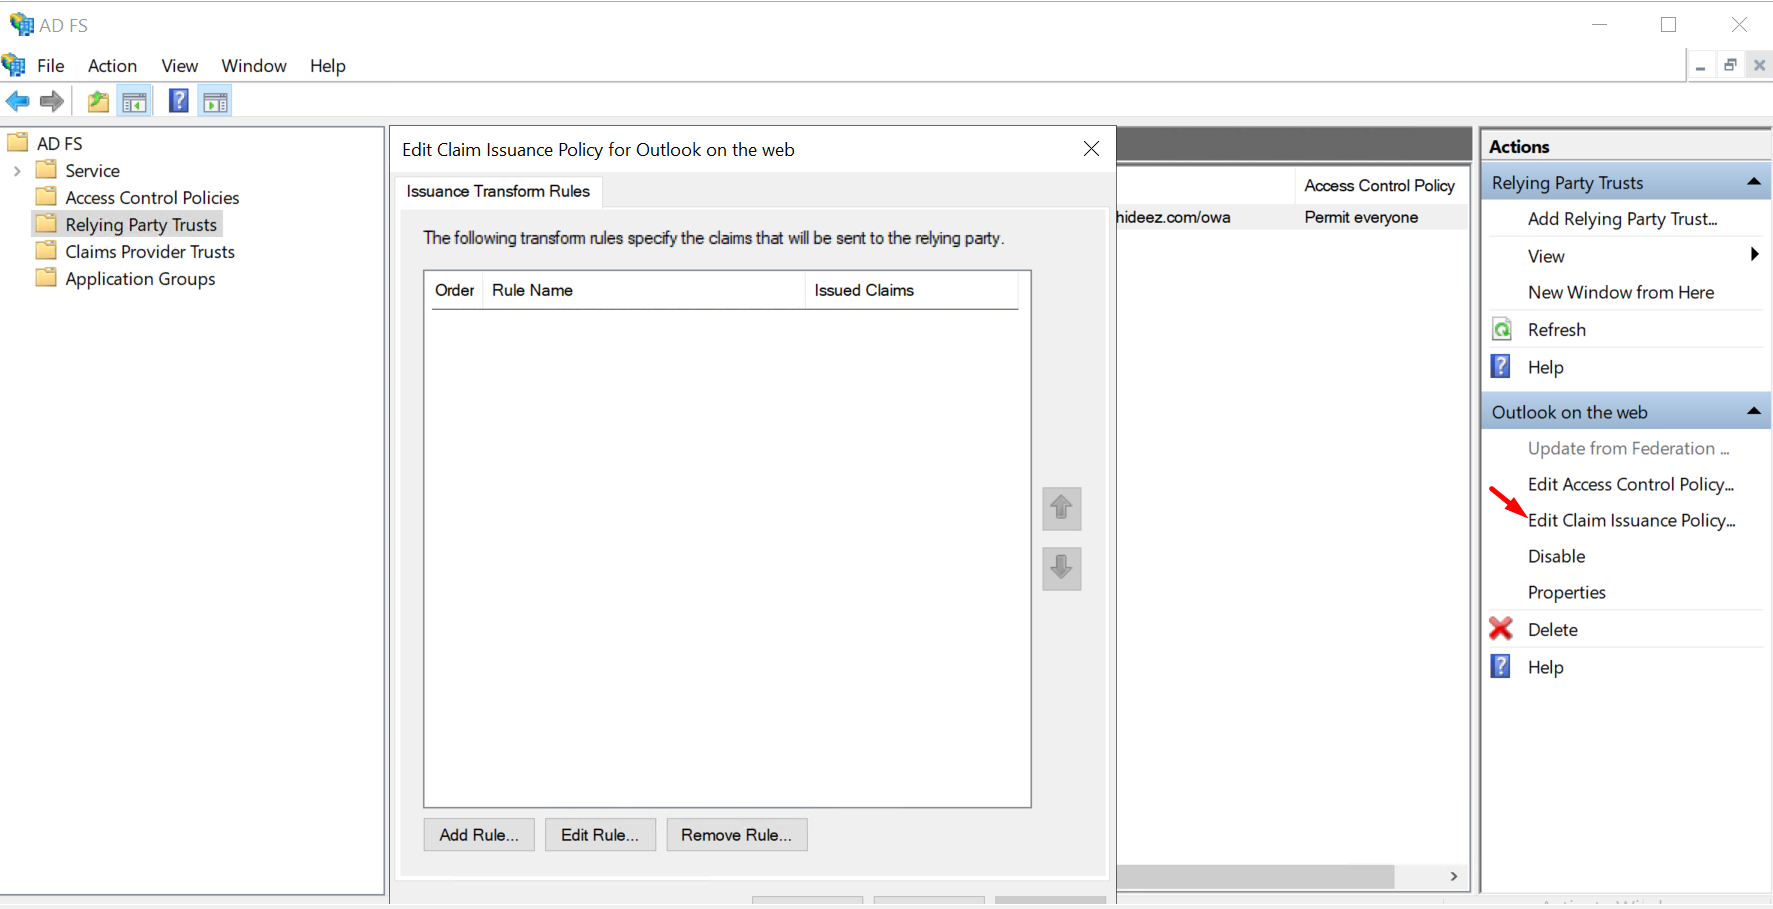Image resolution: width=1773 pixels, height=909 pixels.
Task: Click the horizontal scrollbar right arrow
Action: pyautogui.click(x=1453, y=876)
